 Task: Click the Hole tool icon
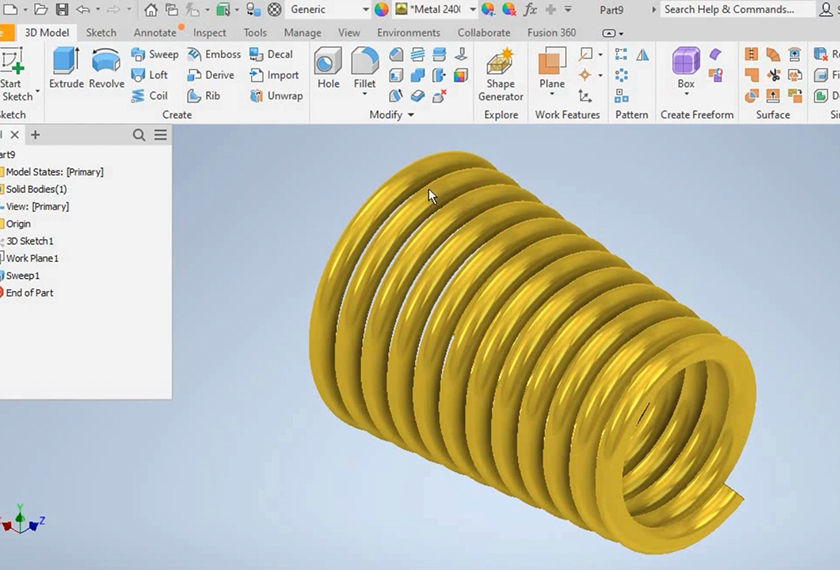pos(328,68)
